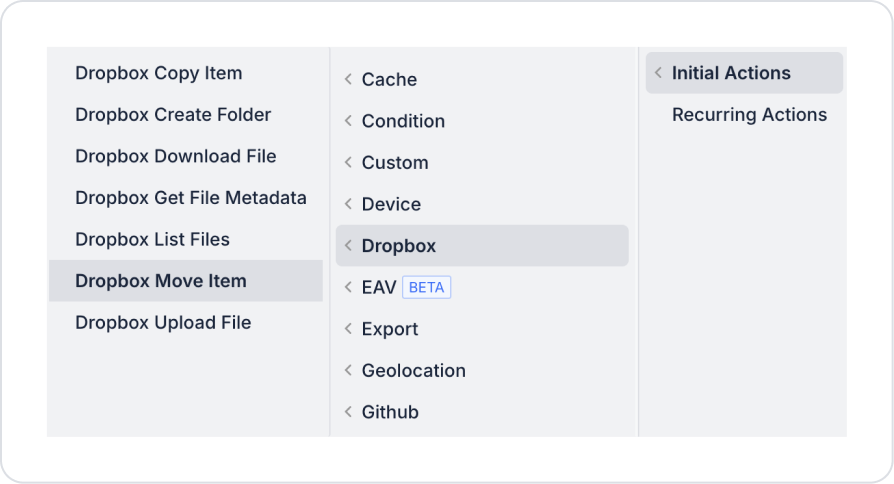894x484 pixels.
Task: Click the chevron beside Initial Actions
Action: pos(658,73)
